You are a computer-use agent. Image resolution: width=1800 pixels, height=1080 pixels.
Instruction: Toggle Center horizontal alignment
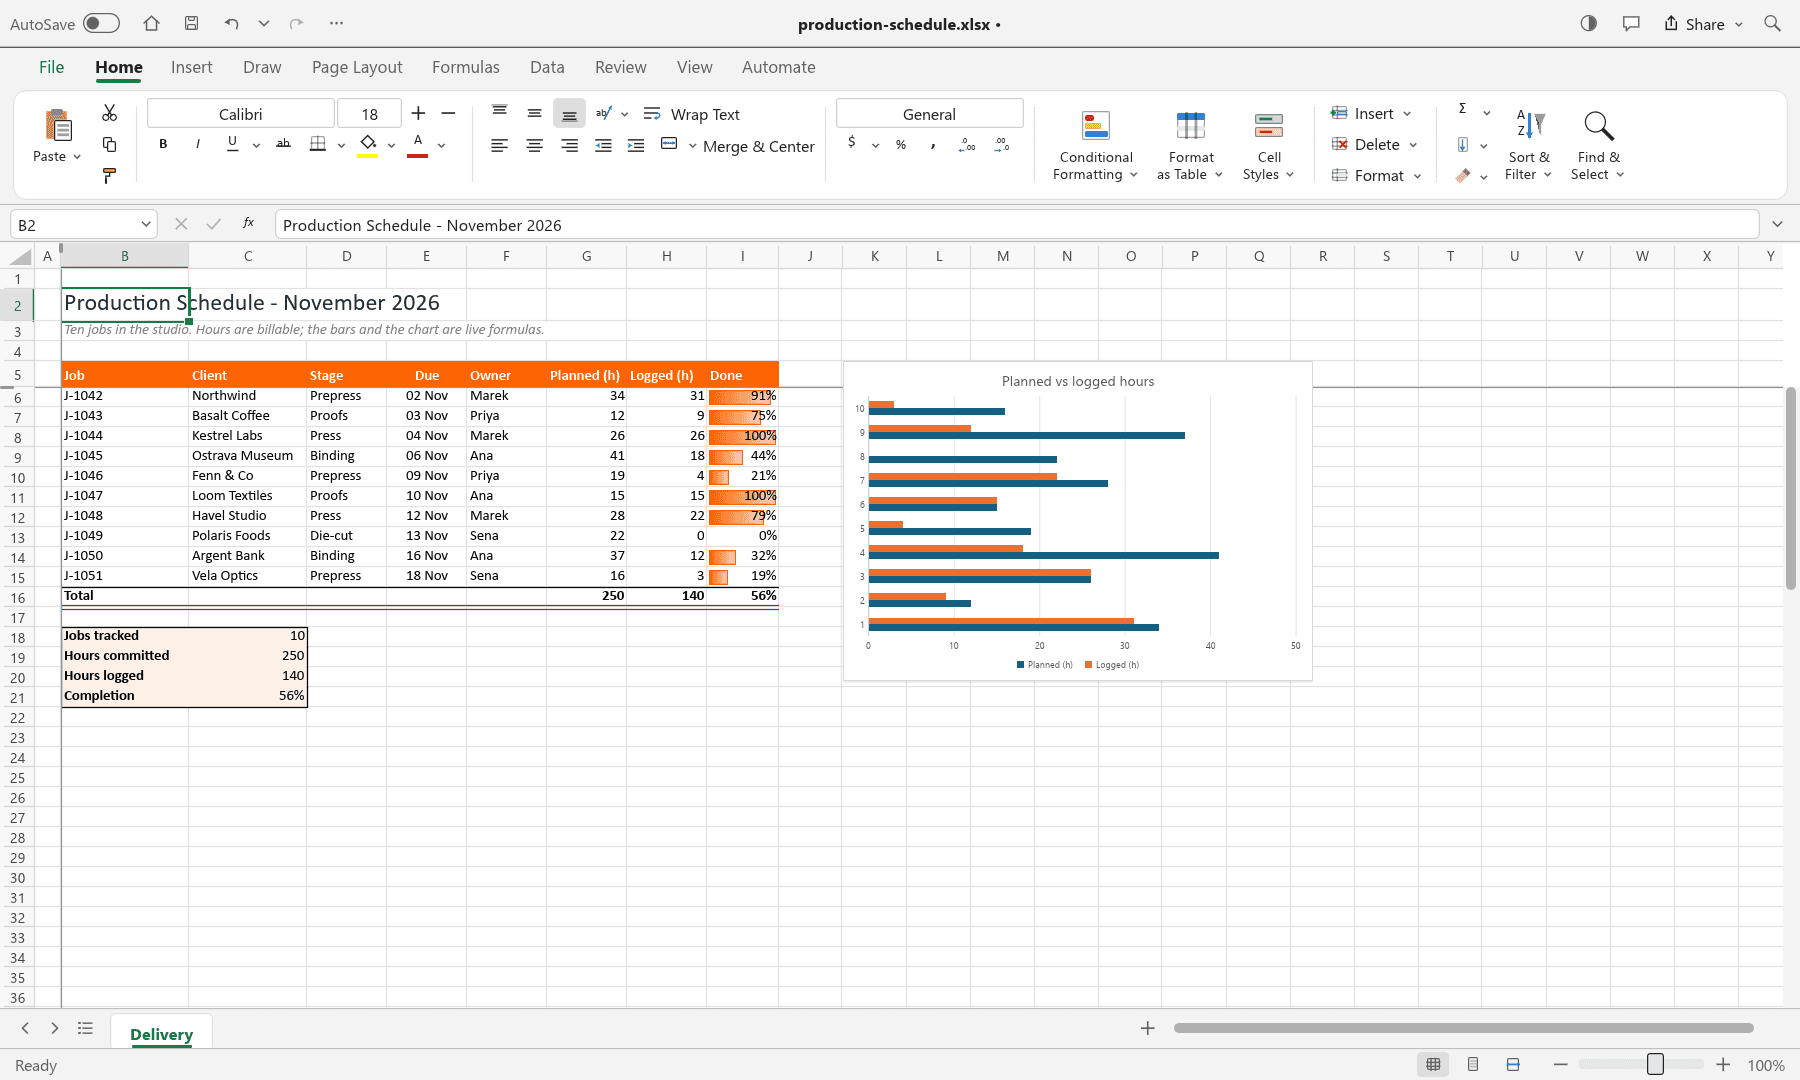535,146
